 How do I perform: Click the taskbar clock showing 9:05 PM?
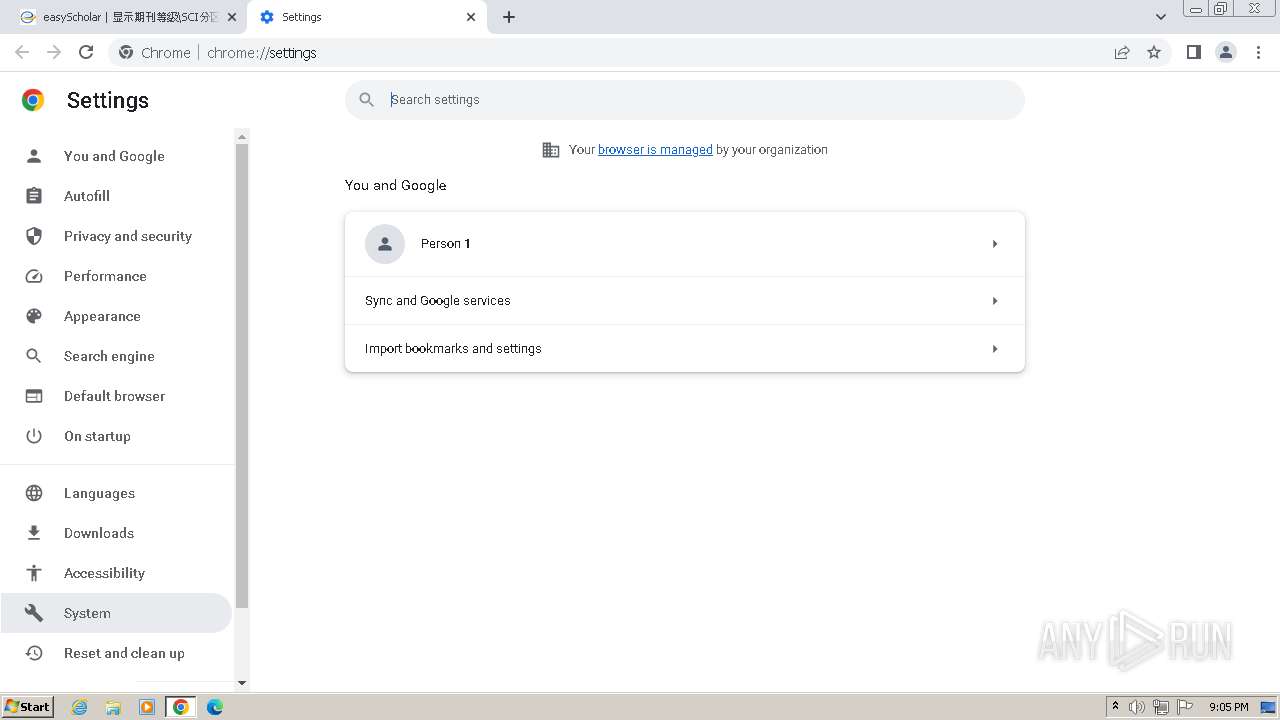click(1228, 707)
